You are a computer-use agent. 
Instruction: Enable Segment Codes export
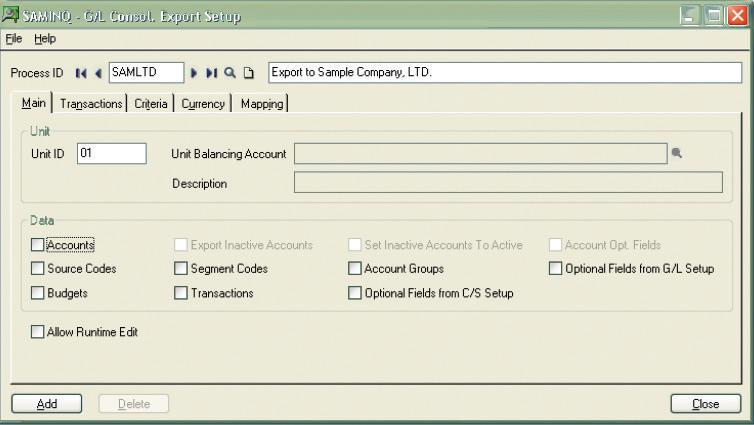click(181, 269)
